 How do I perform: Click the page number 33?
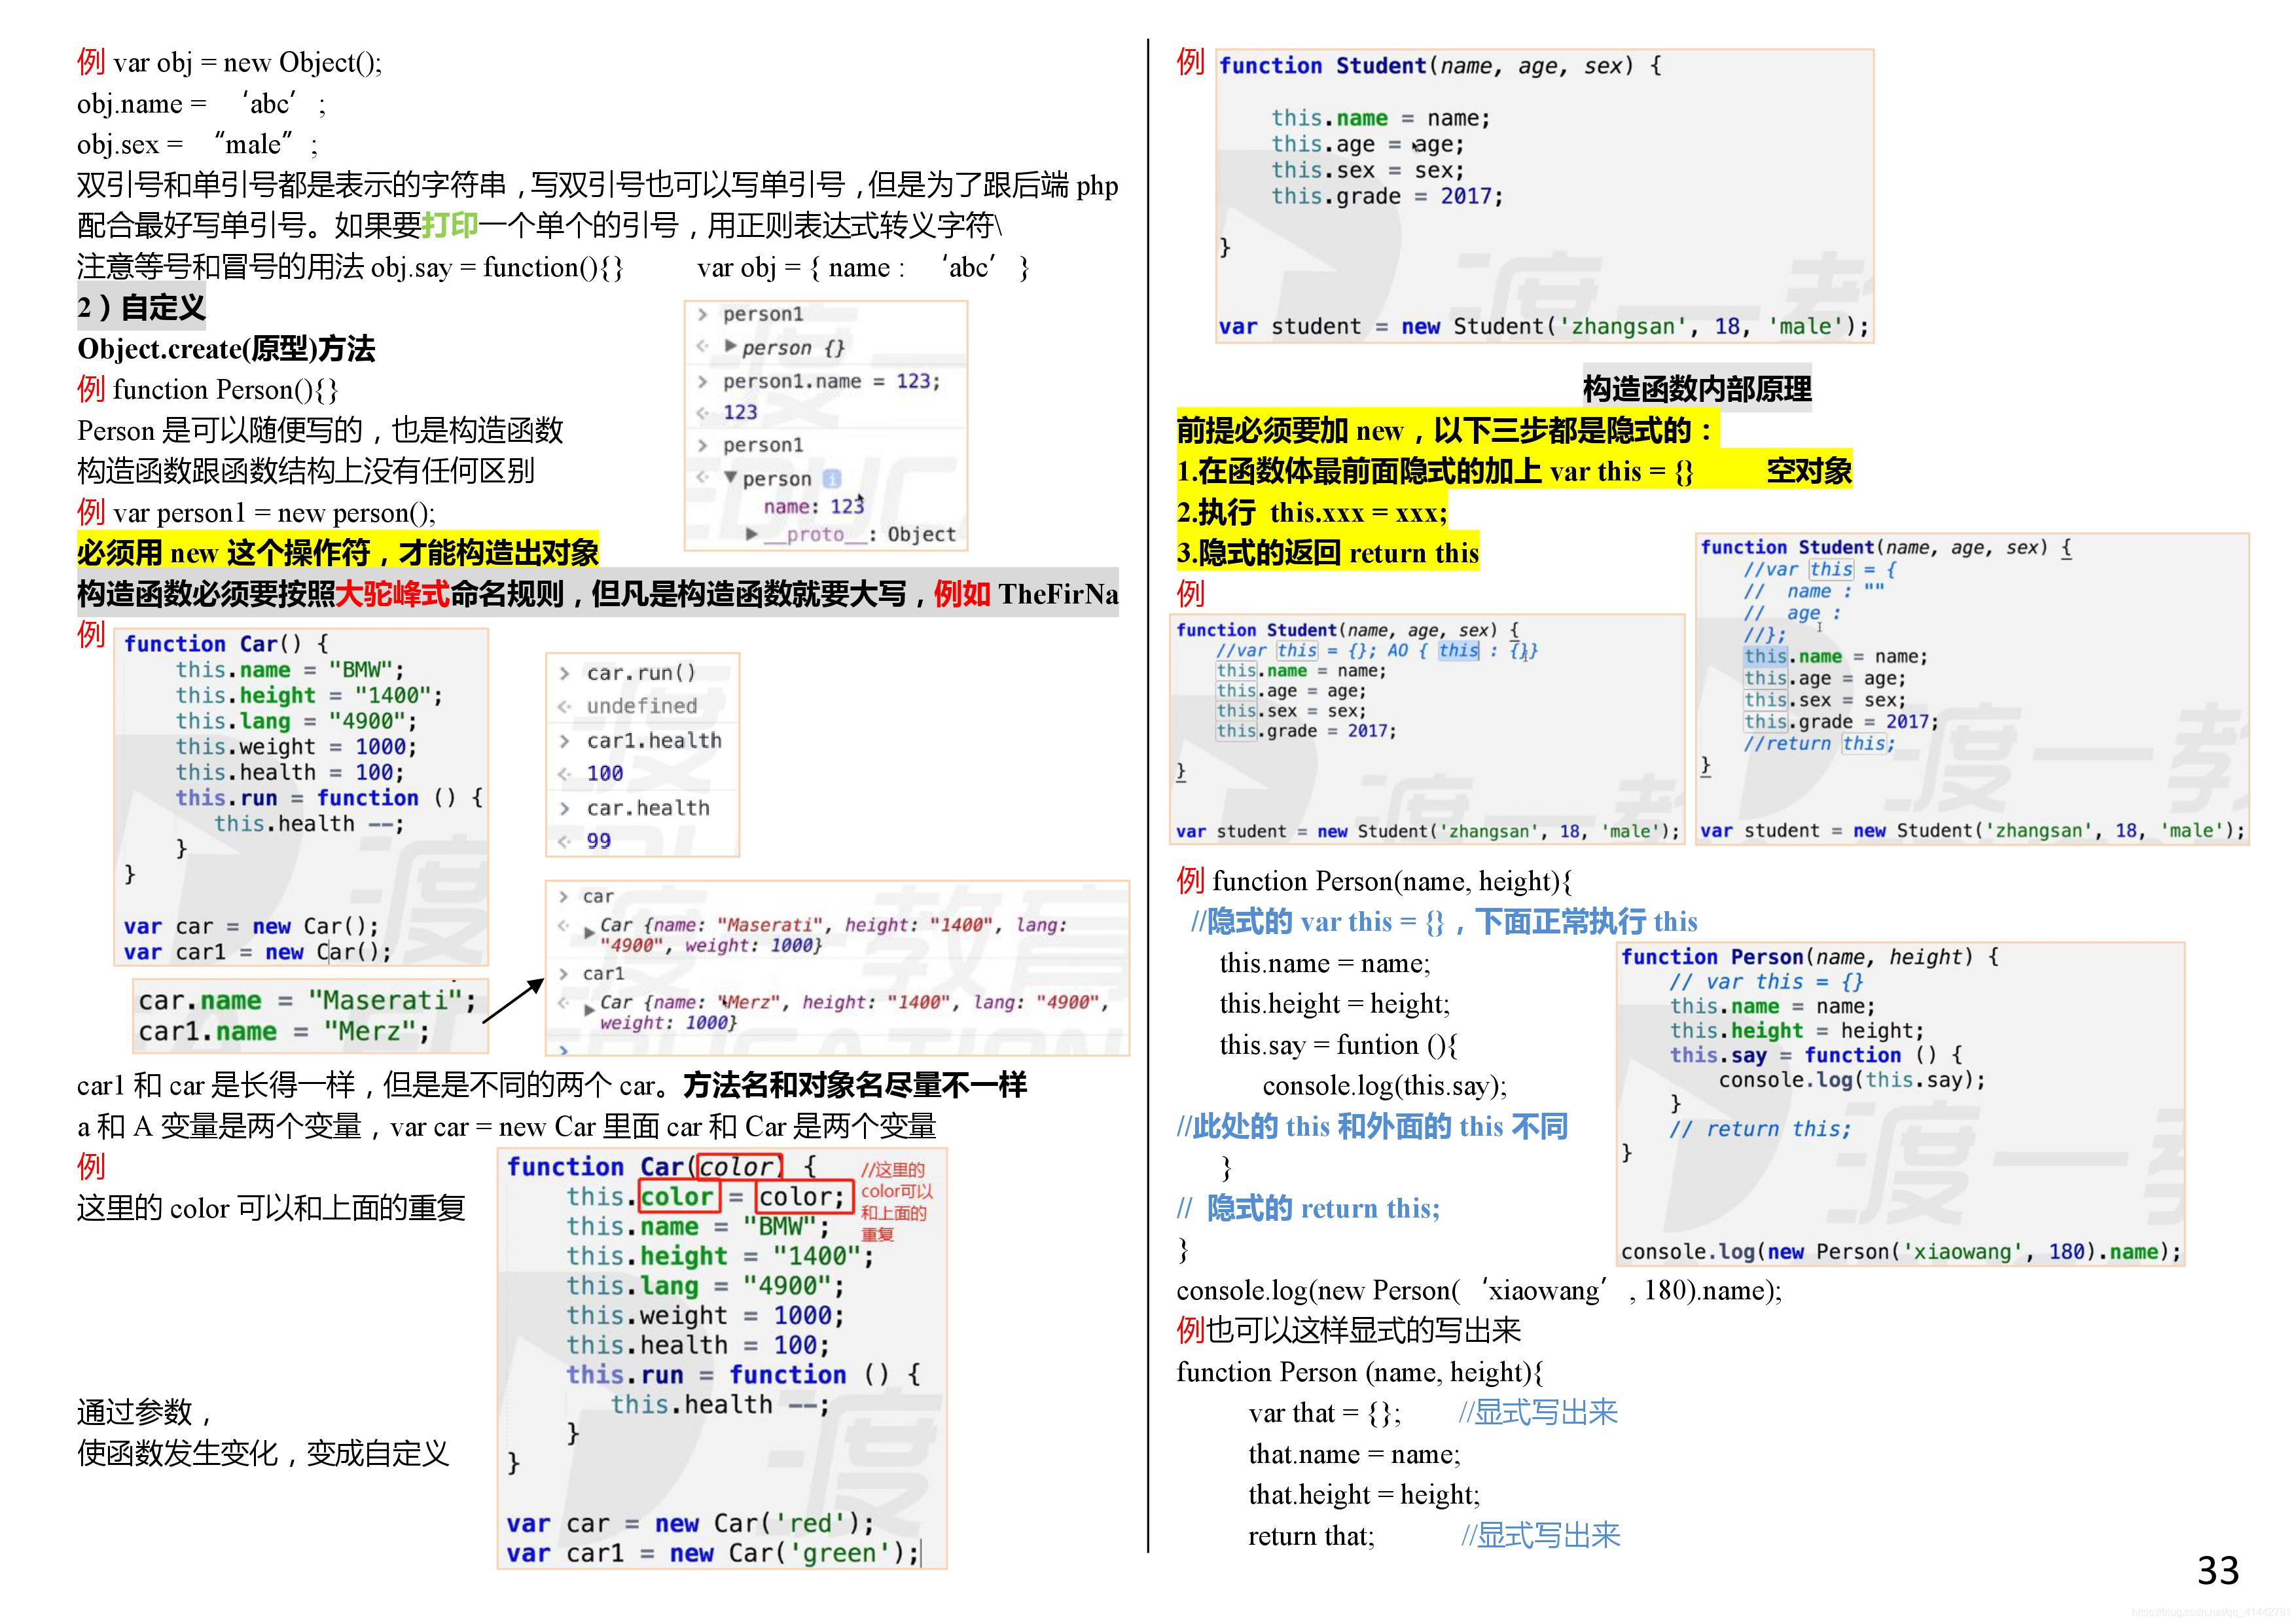tap(2217, 1570)
